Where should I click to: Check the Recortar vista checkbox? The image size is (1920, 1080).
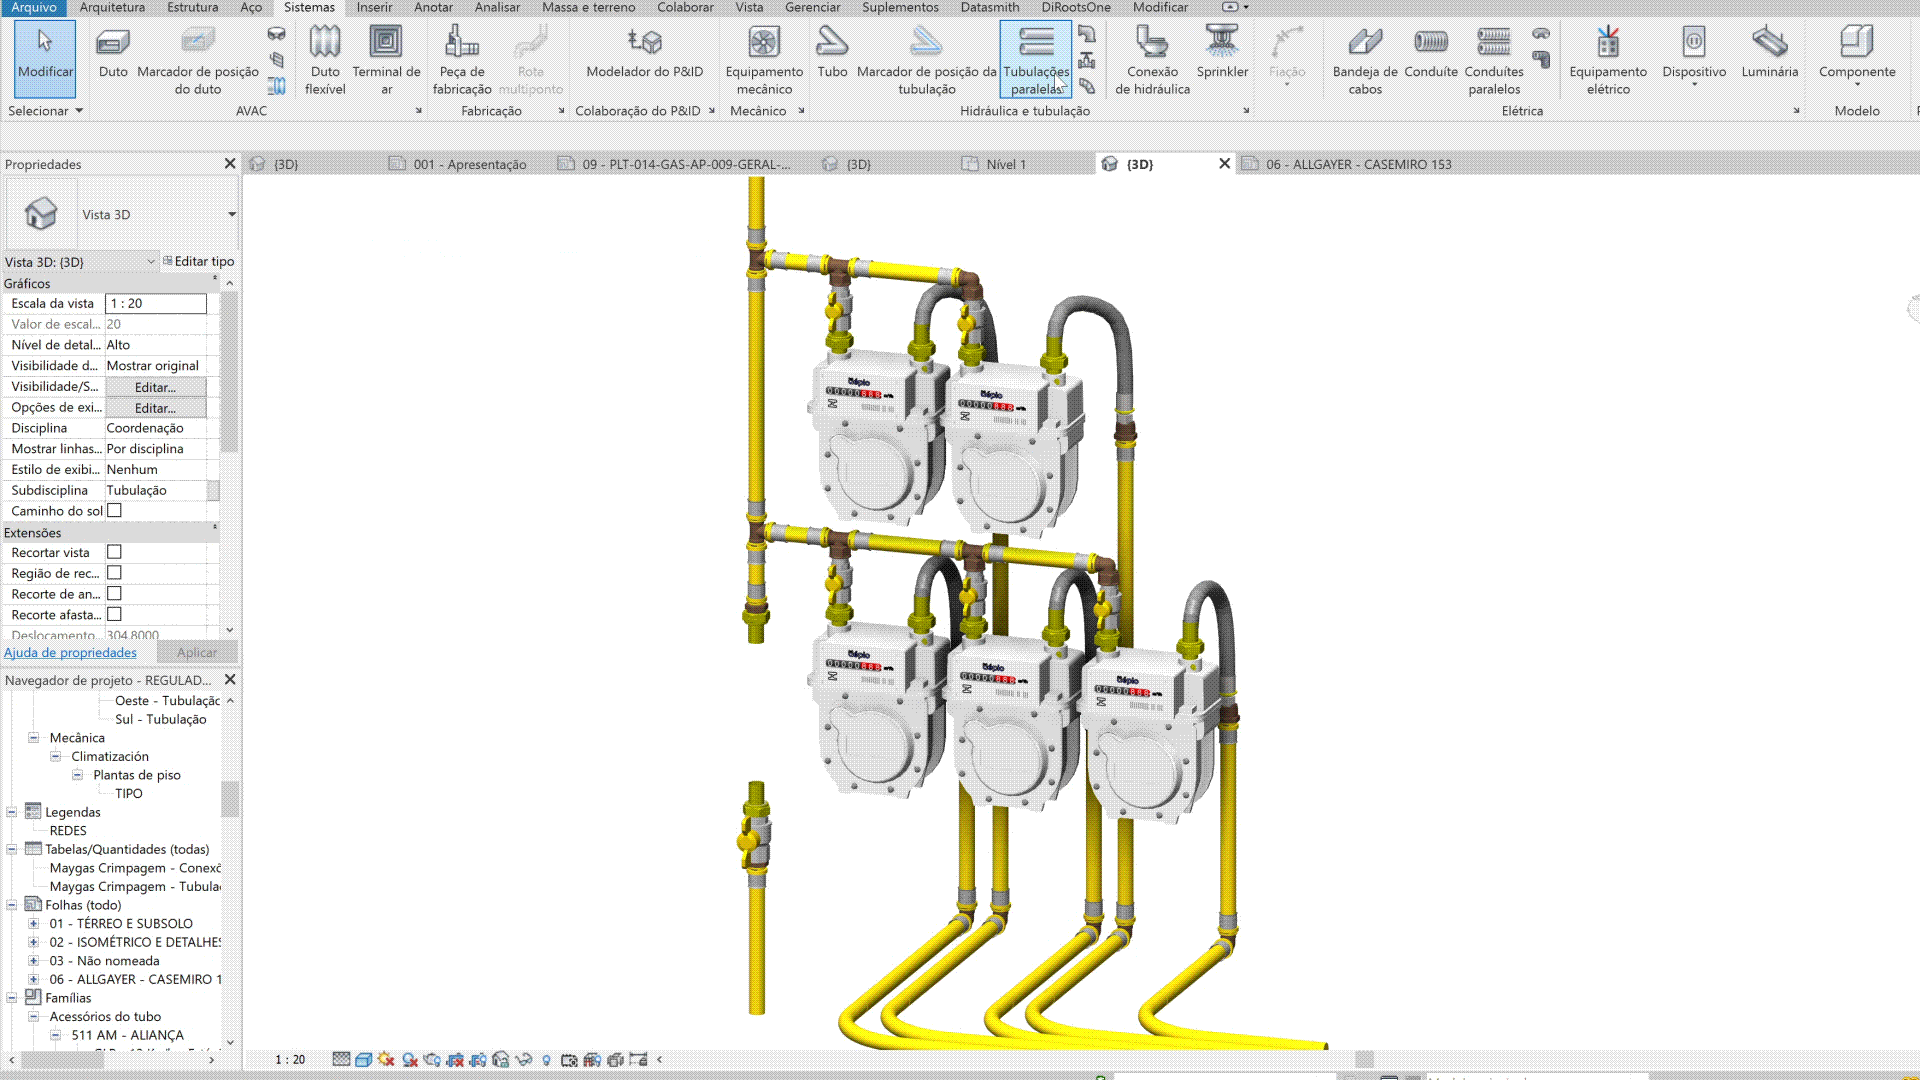coord(115,552)
